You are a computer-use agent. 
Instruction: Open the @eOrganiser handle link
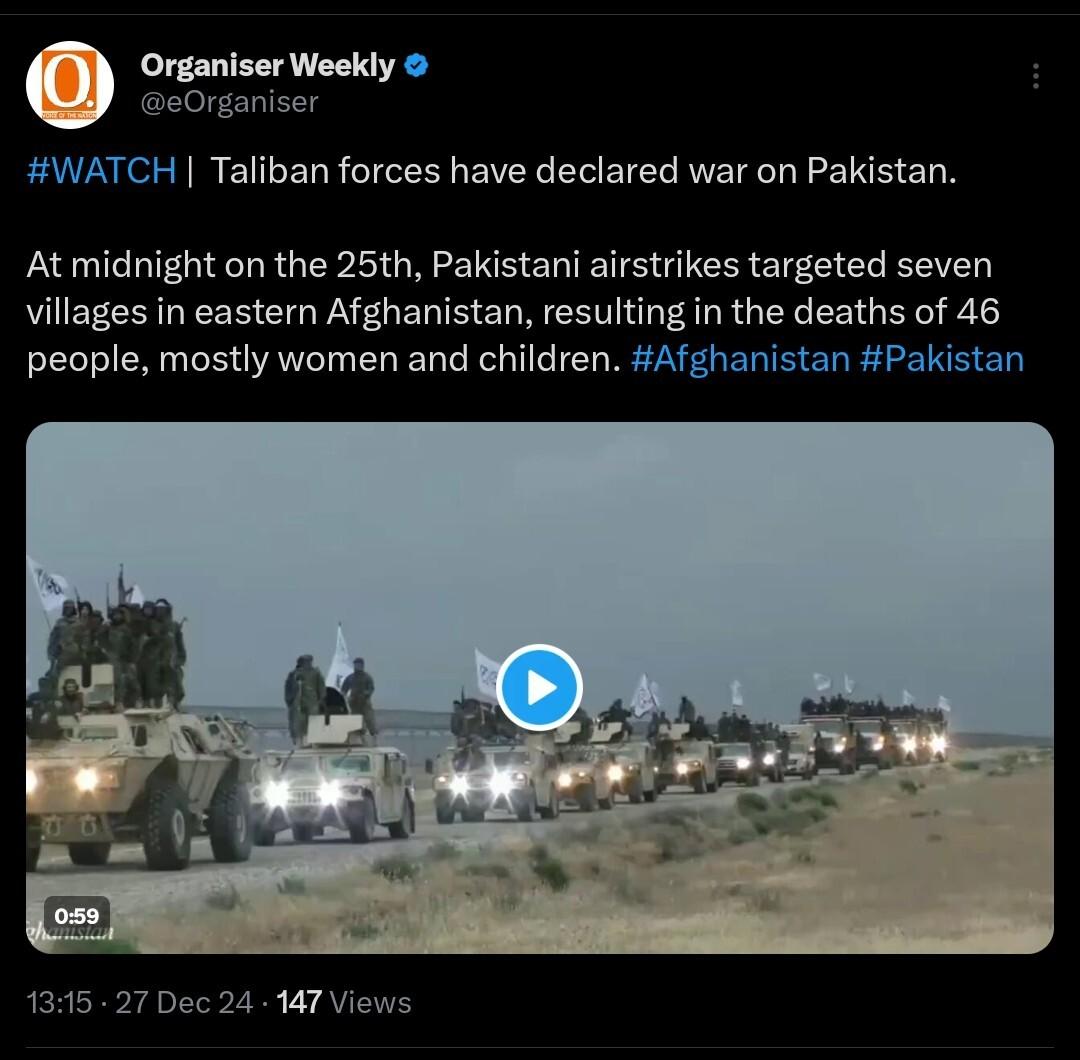point(229,102)
